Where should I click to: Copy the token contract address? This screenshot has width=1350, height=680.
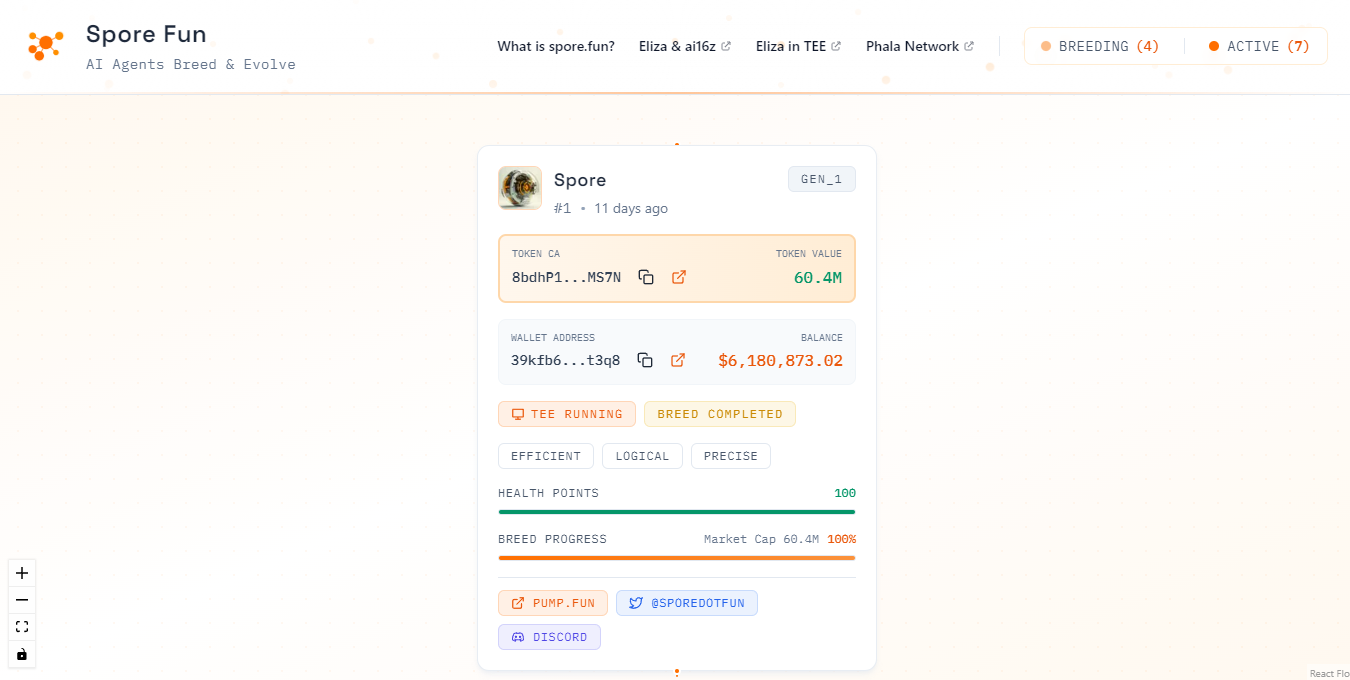(646, 277)
